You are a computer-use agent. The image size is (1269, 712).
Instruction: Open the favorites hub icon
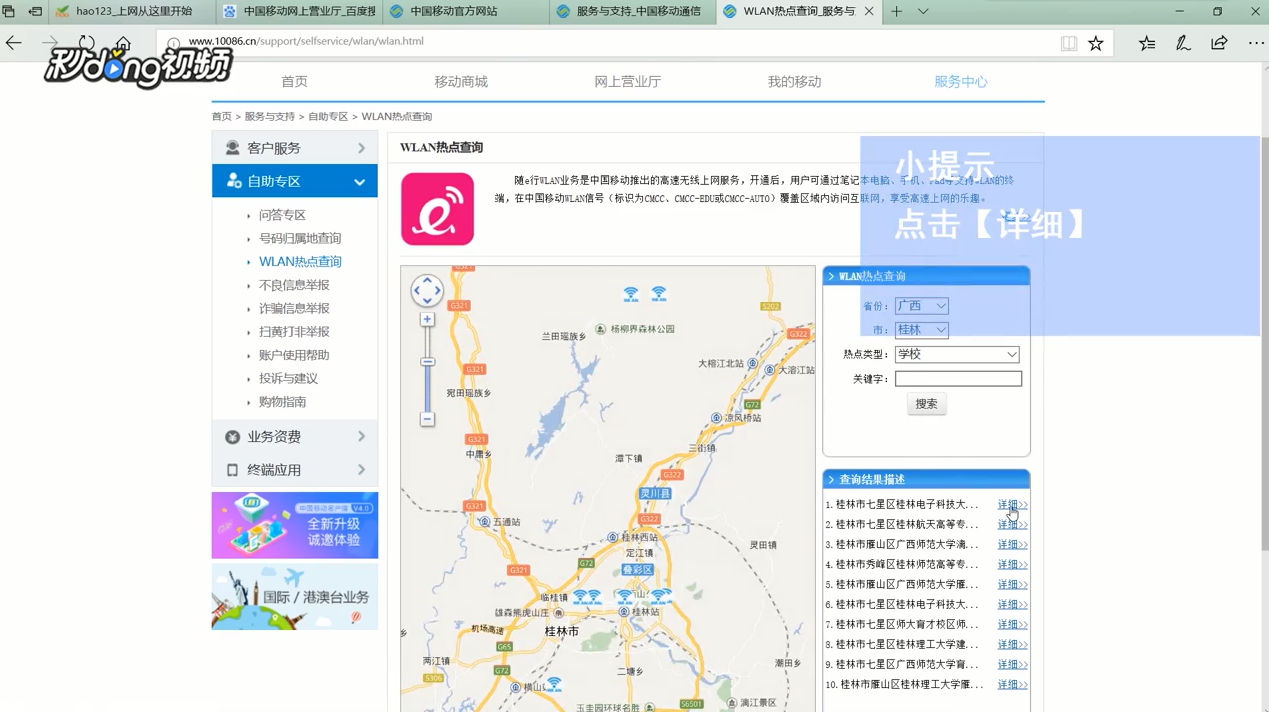[1147, 43]
